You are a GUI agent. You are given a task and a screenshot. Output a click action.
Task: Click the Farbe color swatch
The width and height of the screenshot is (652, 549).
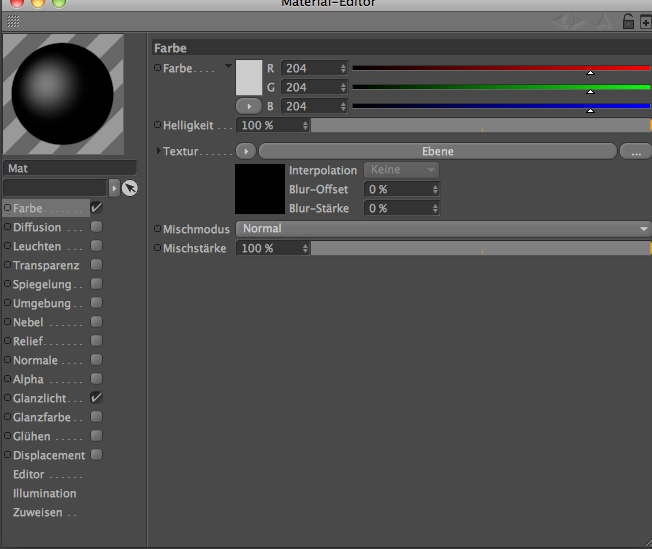tap(249, 77)
